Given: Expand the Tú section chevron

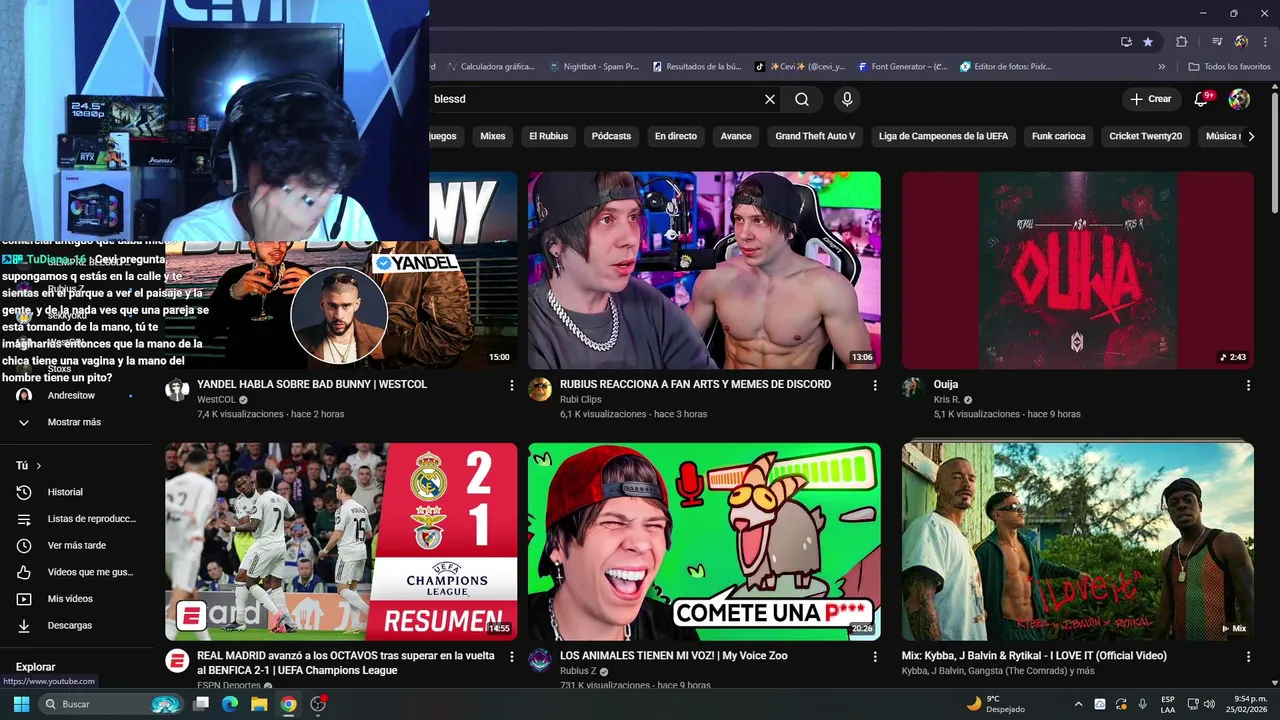Looking at the screenshot, I should point(39,466).
